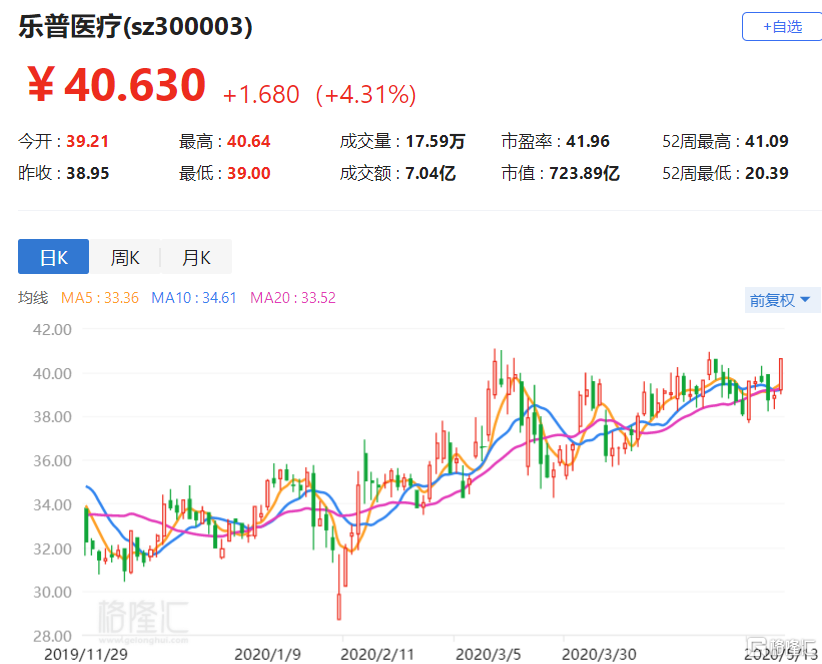This screenshot has width=822, height=664.
Task: Click the day high value 40.64
Action: pyautogui.click(x=248, y=141)
